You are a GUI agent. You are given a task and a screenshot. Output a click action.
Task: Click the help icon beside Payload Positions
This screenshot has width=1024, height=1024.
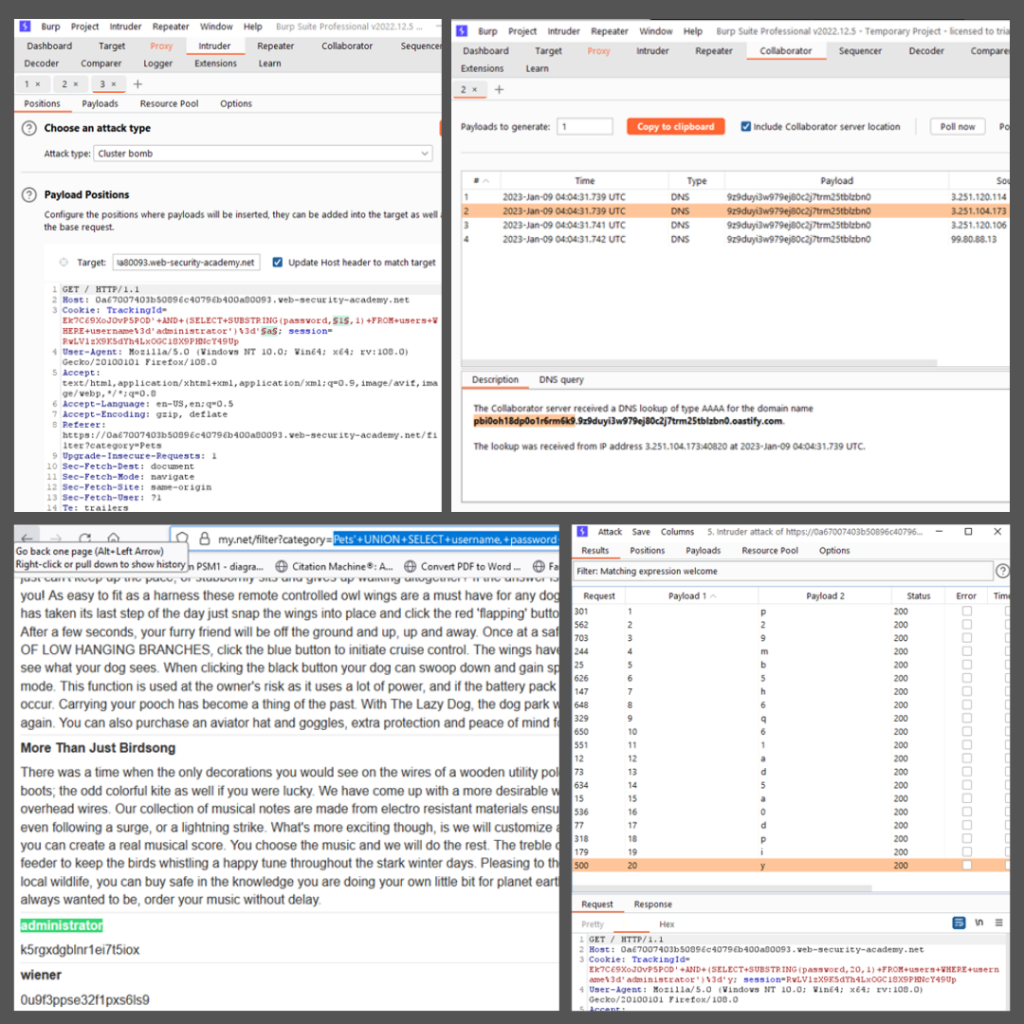coord(30,195)
